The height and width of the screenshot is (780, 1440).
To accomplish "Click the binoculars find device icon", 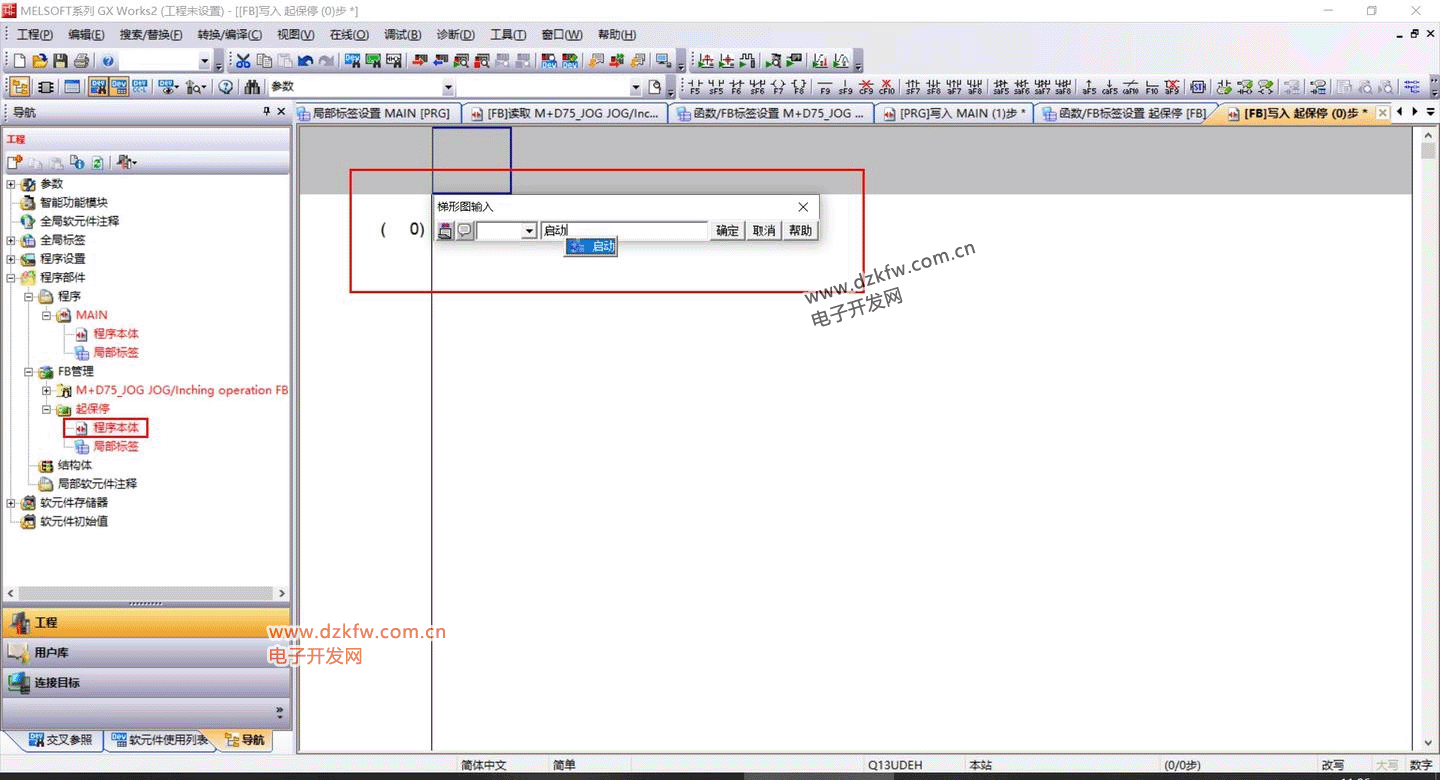I will [x=252, y=87].
